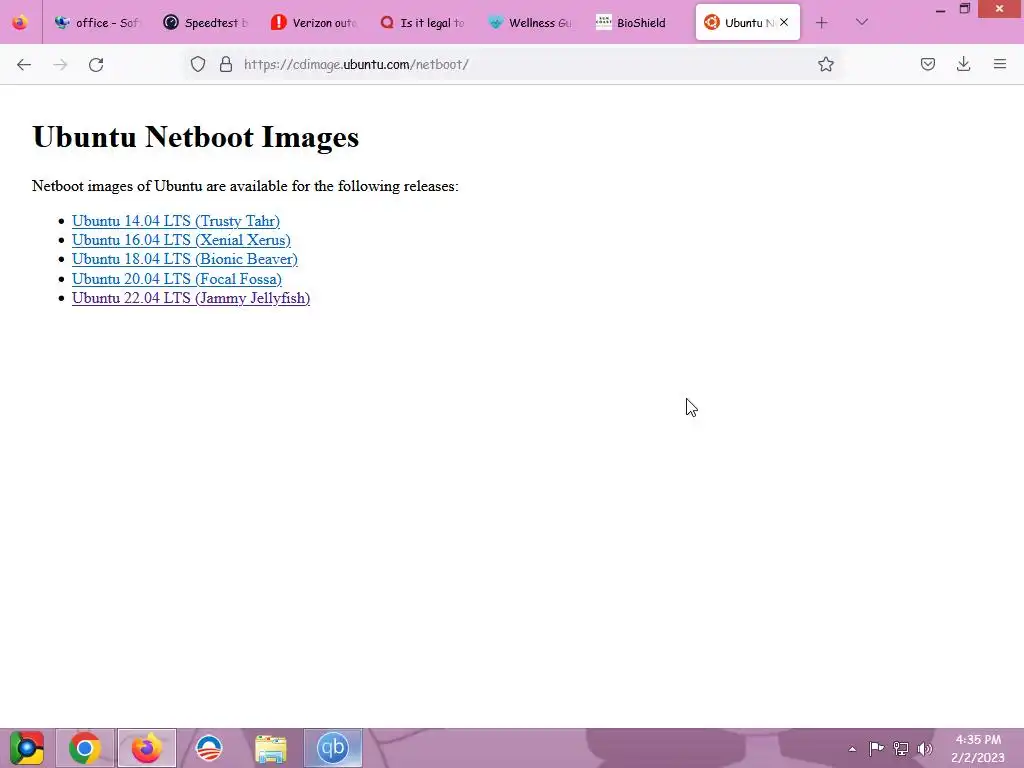Open a new tab with the plus button

point(822,23)
